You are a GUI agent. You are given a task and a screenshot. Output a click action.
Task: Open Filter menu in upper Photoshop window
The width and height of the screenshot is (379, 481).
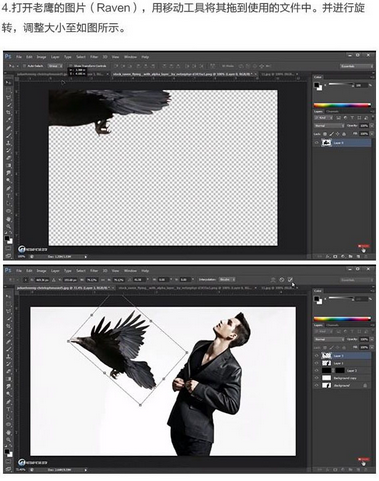pos(94,57)
